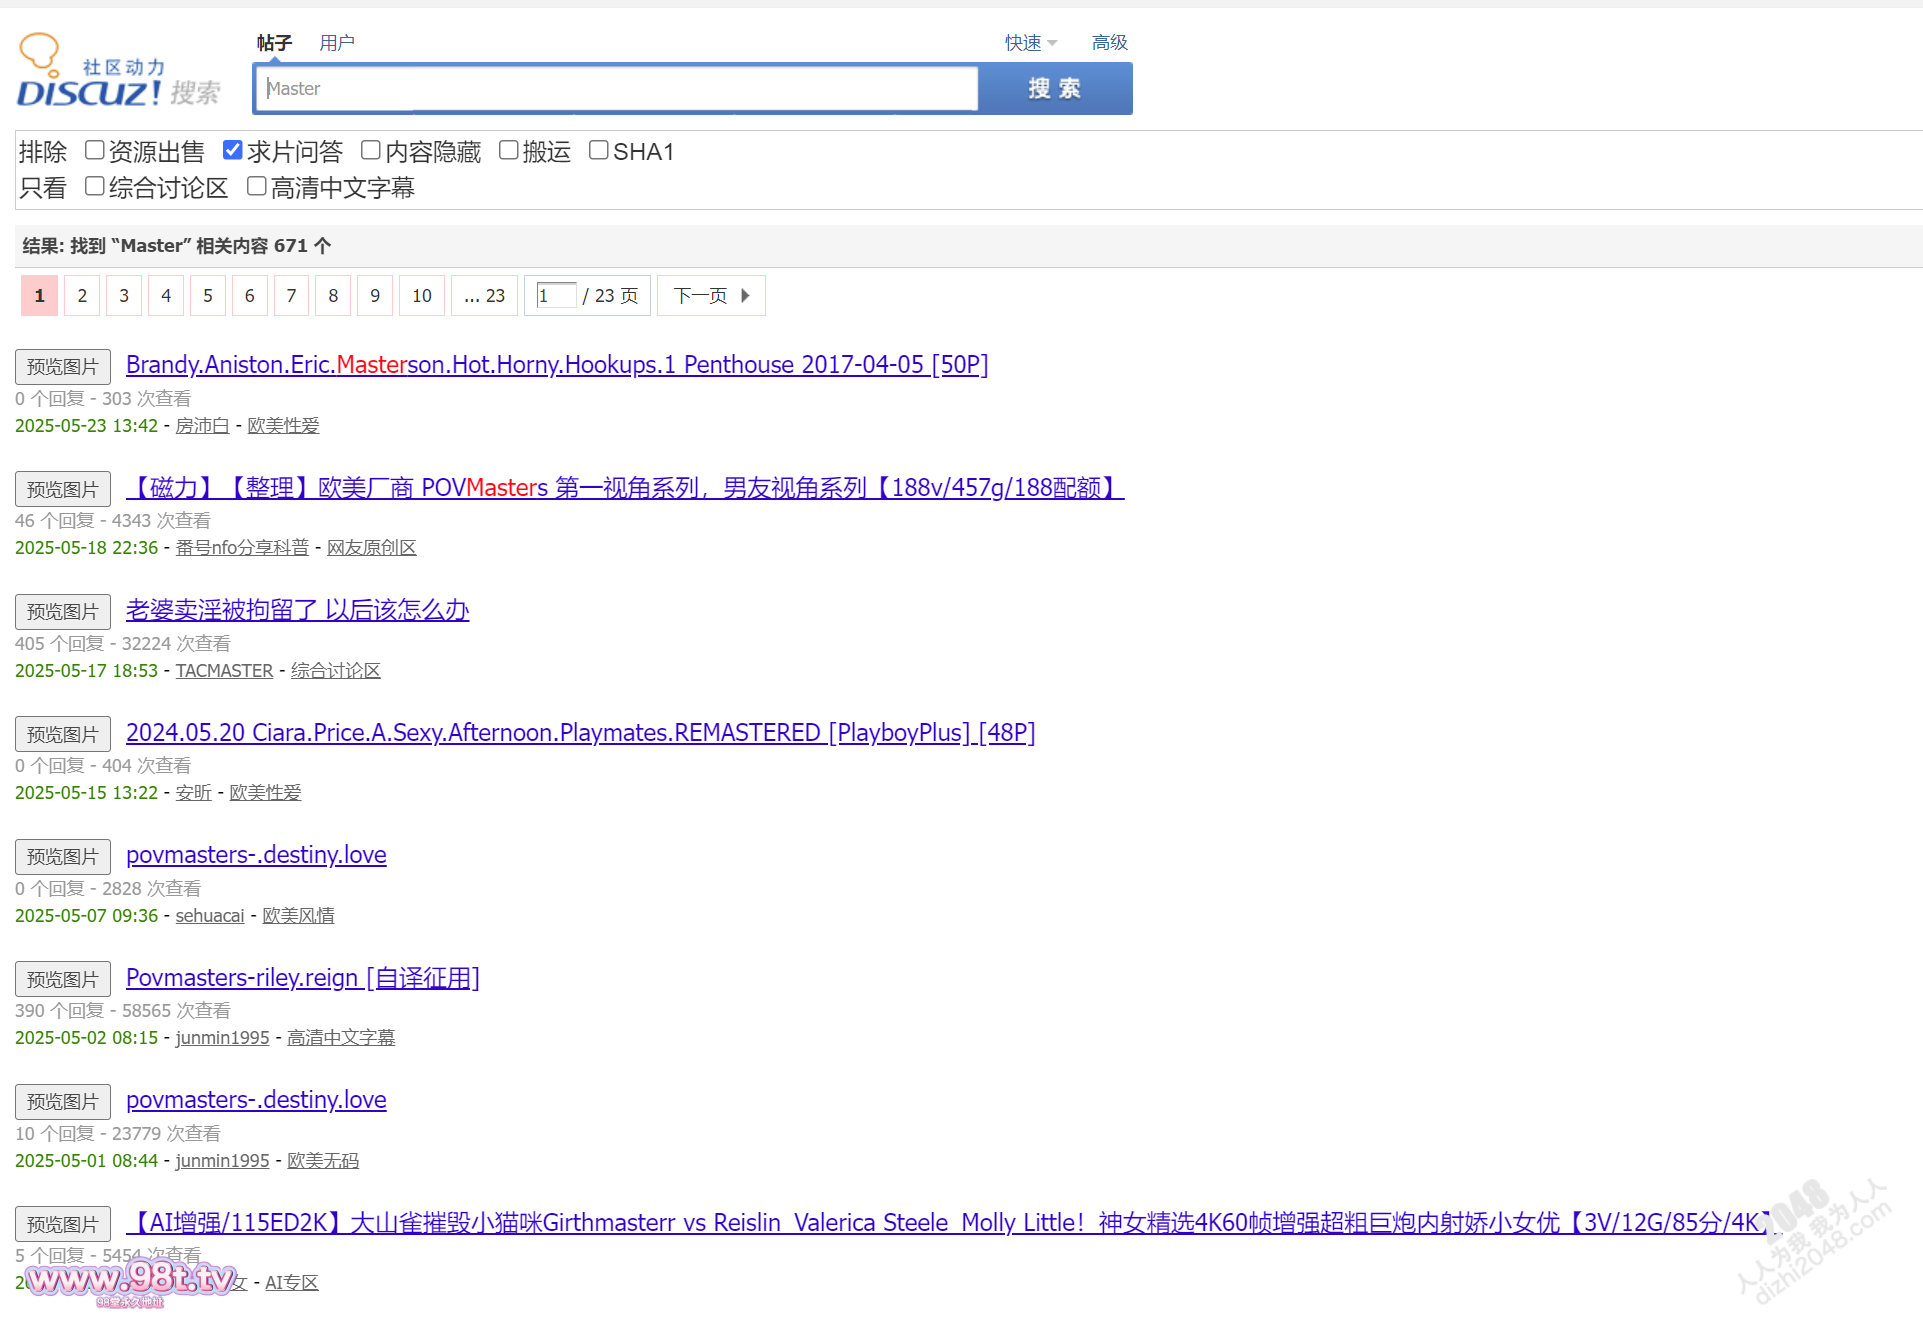Enable the 高清中文字幕 filter checkbox
Screen dimensions: 1923x1317
[x=256, y=186]
